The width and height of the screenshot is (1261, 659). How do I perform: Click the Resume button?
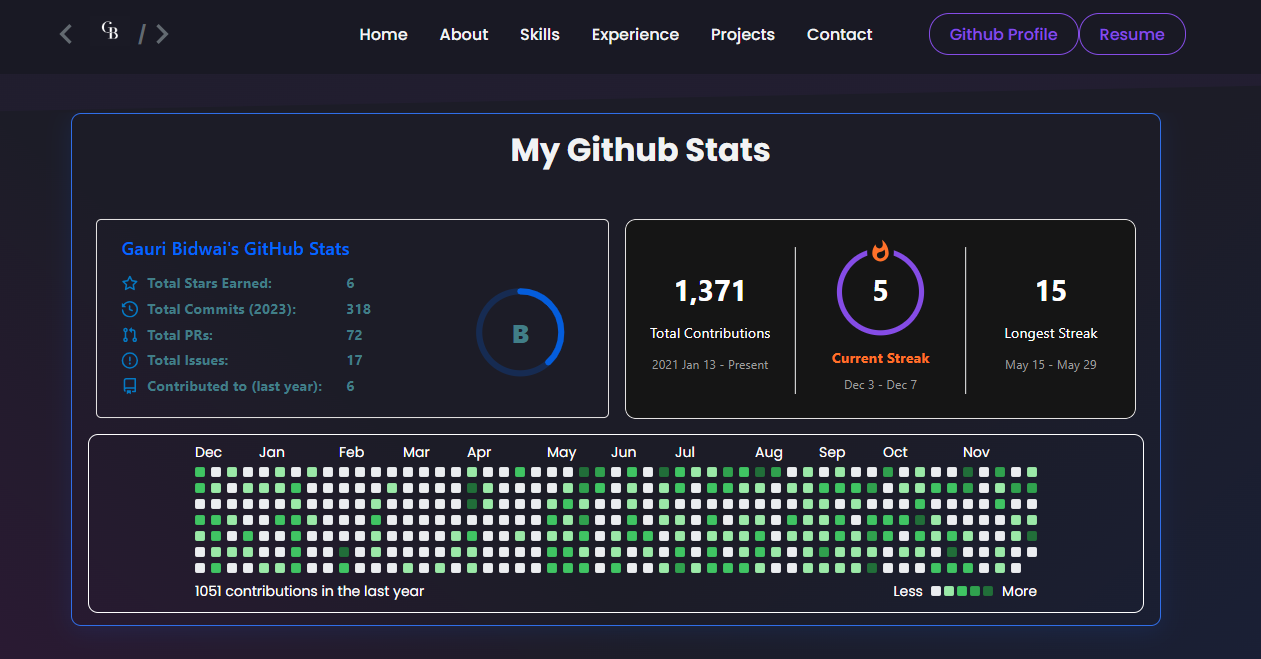point(1132,34)
